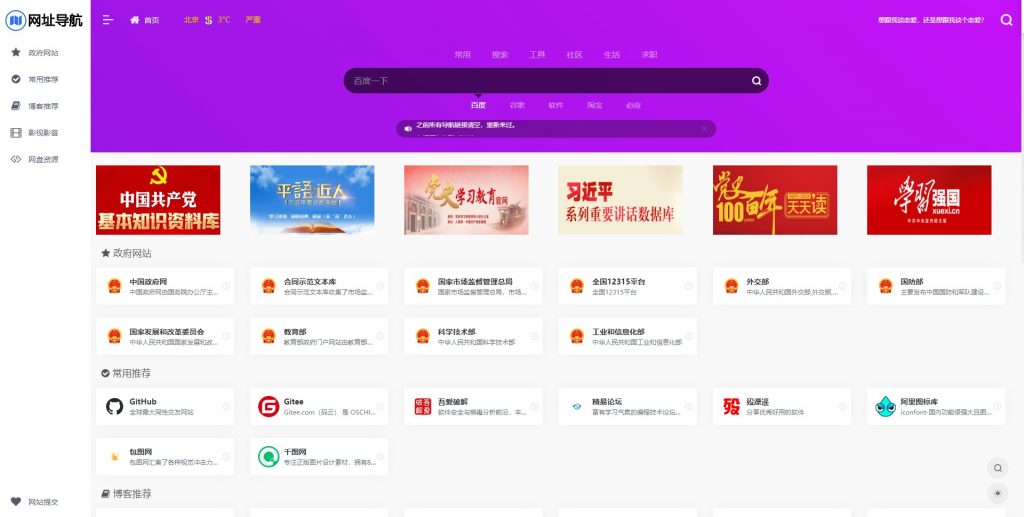The height and width of the screenshot is (517, 1024).
Task: Switch to the 生活 search category
Action: point(612,55)
